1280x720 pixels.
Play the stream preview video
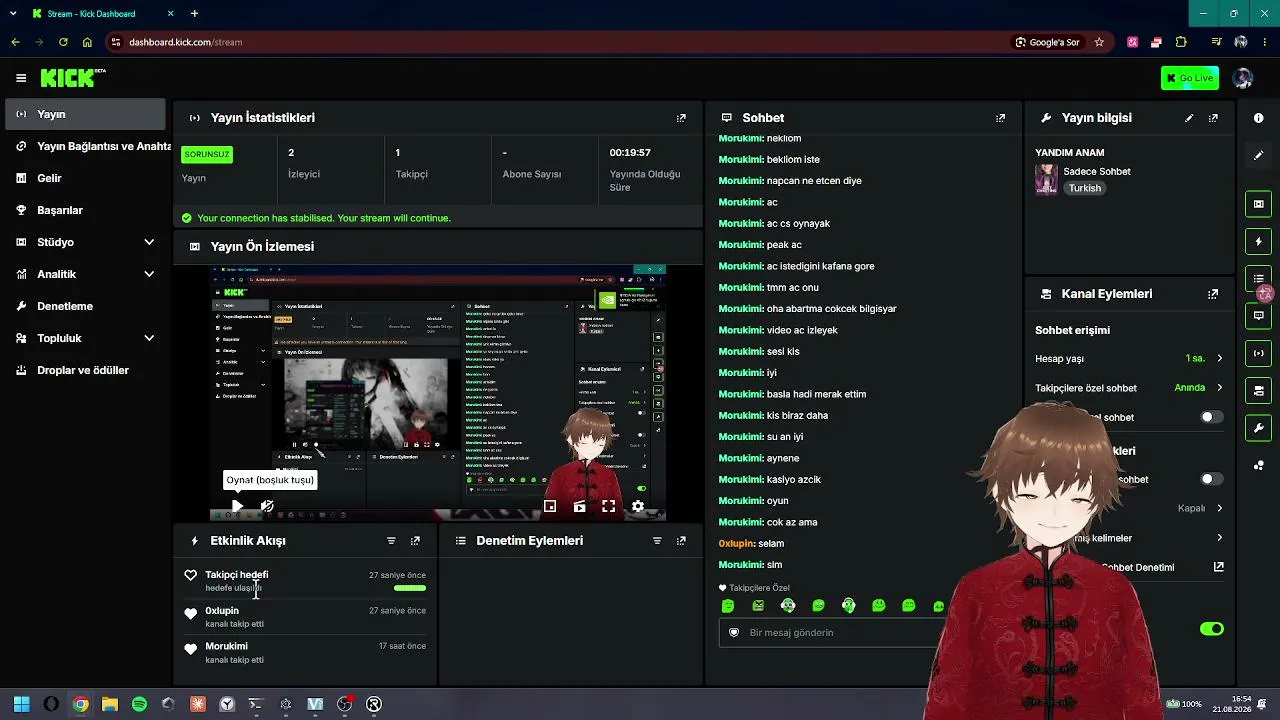[x=237, y=507]
